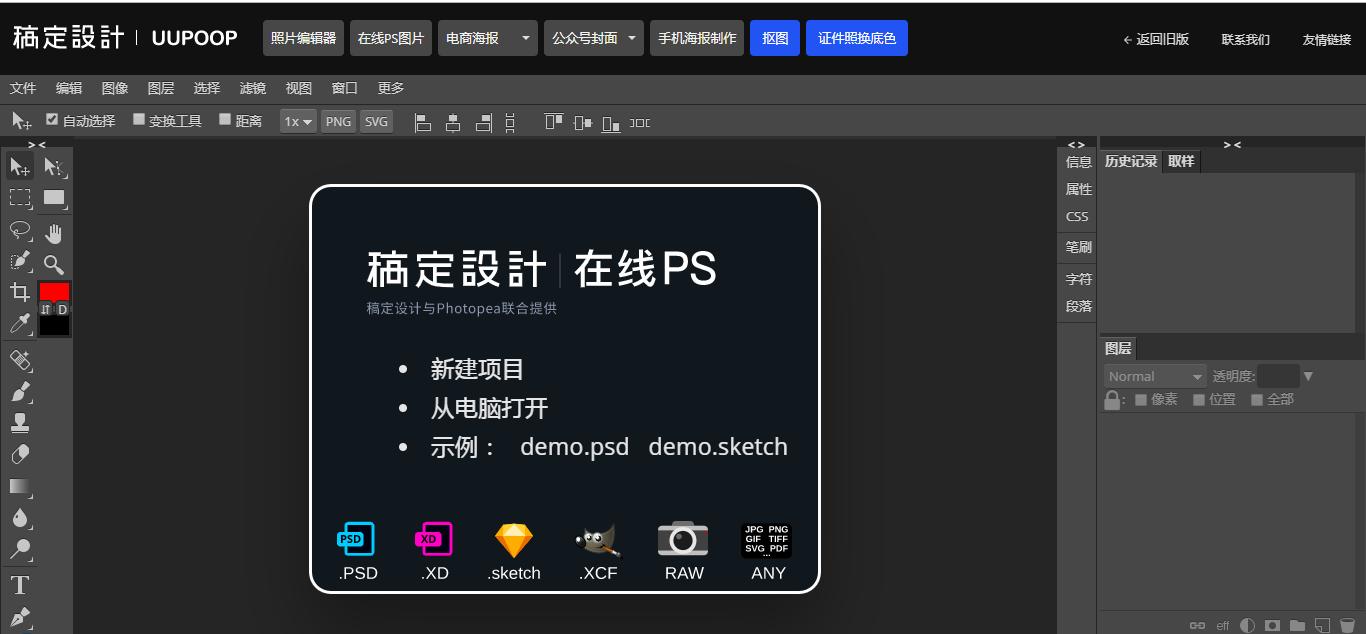Screen dimensions: 1366x634
Task: Create a new layer in the Layers panel
Action: [1322, 623]
